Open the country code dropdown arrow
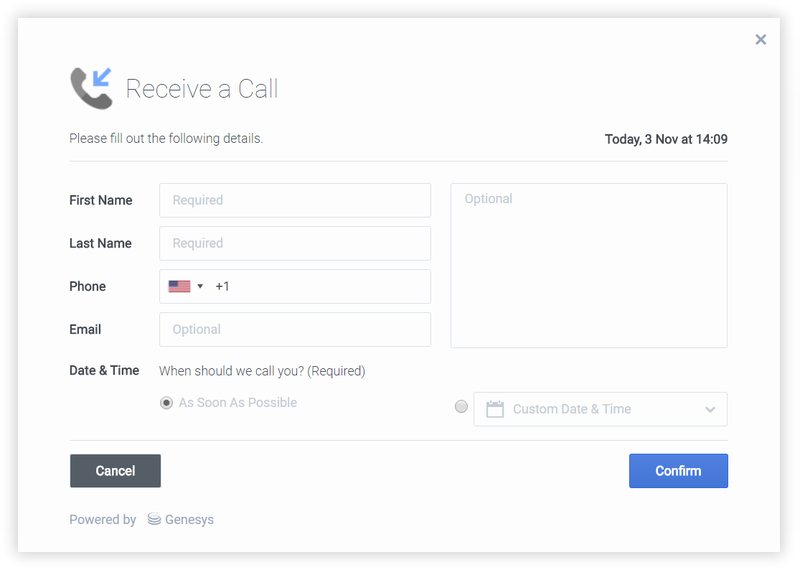This screenshot has width=800, height=575. [200, 286]
